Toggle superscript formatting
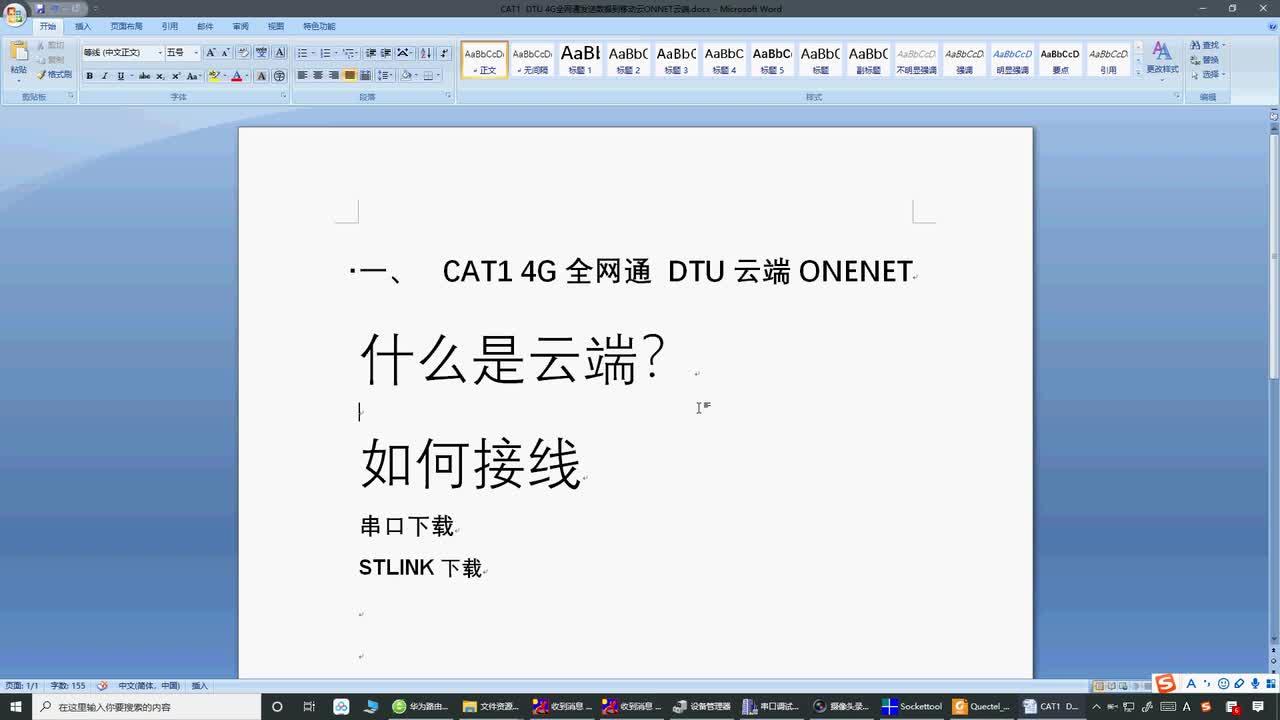This screenshot has height=720, width=1280. (176, 76)
